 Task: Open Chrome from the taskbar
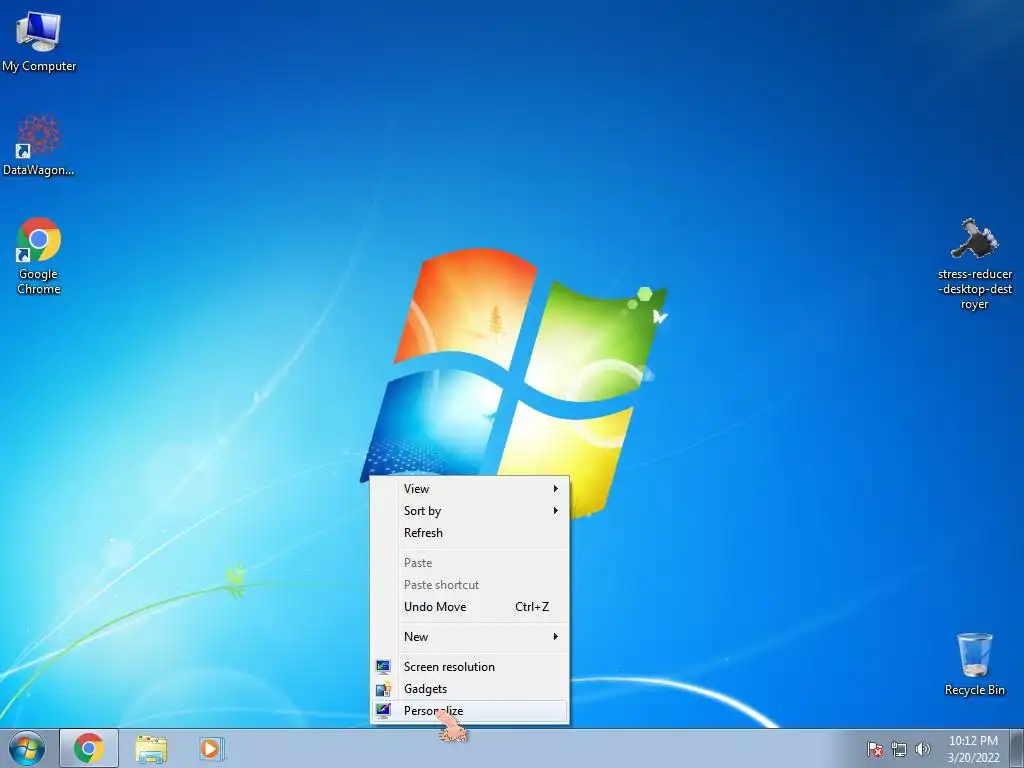(89, 748)
